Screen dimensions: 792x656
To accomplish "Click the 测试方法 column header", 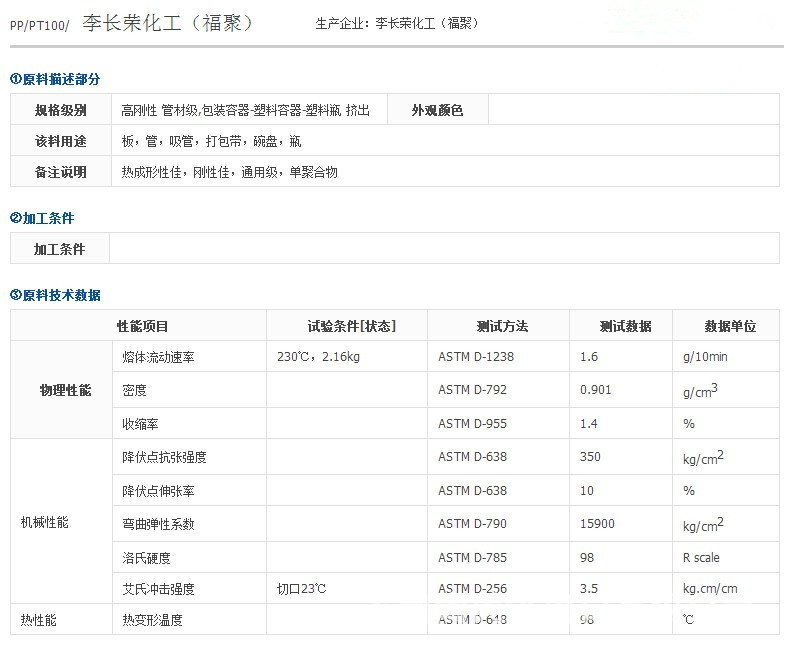I will point(499,326).
